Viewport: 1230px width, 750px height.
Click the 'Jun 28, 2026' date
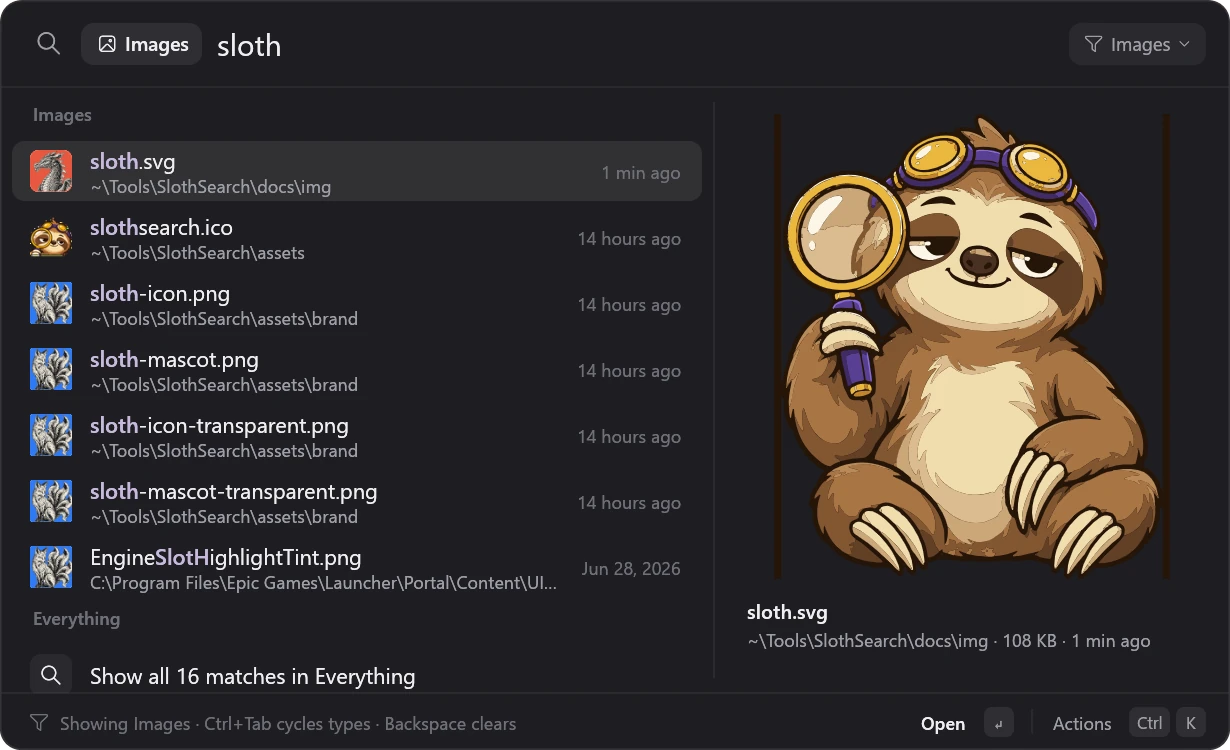click(x=631, y=569)
